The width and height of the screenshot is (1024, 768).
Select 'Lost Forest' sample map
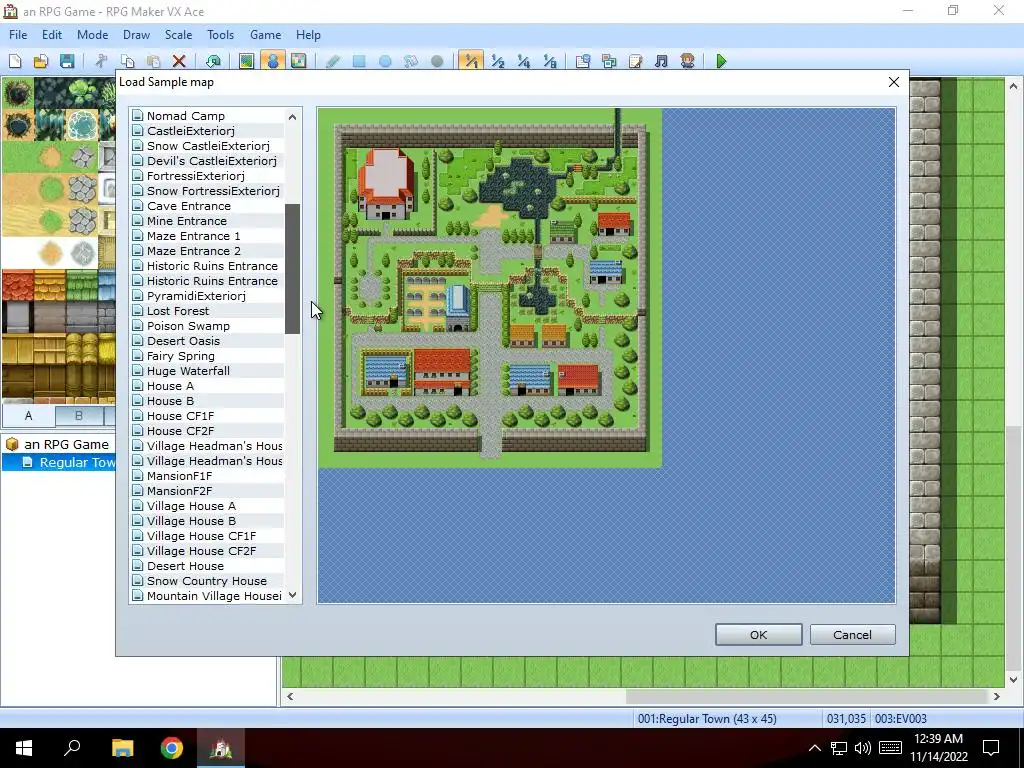click(x=178, y=311)
